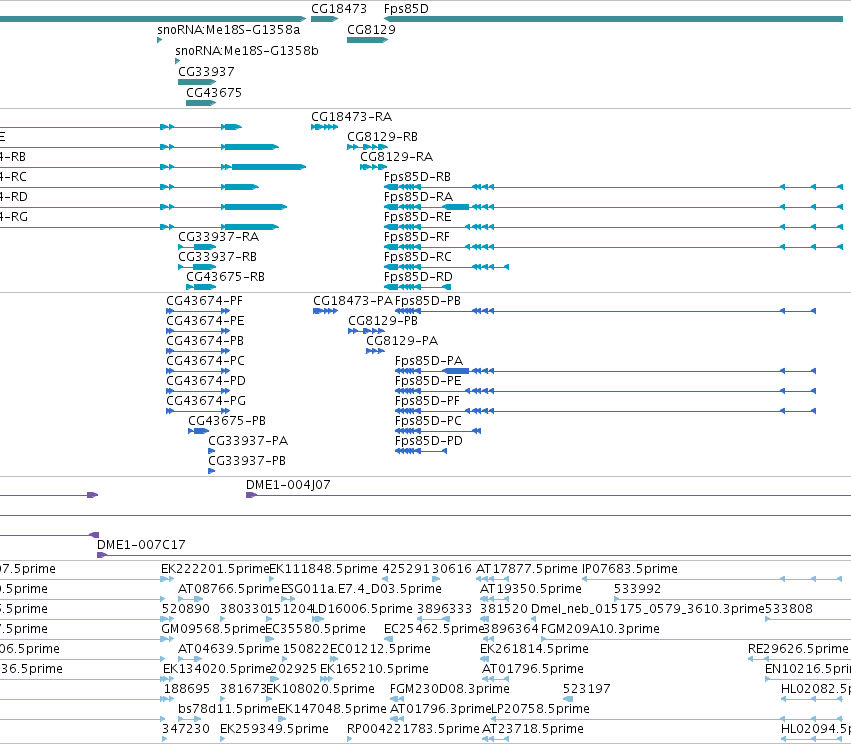Click the DME1-004J07 clone label

tap(288, 485)
